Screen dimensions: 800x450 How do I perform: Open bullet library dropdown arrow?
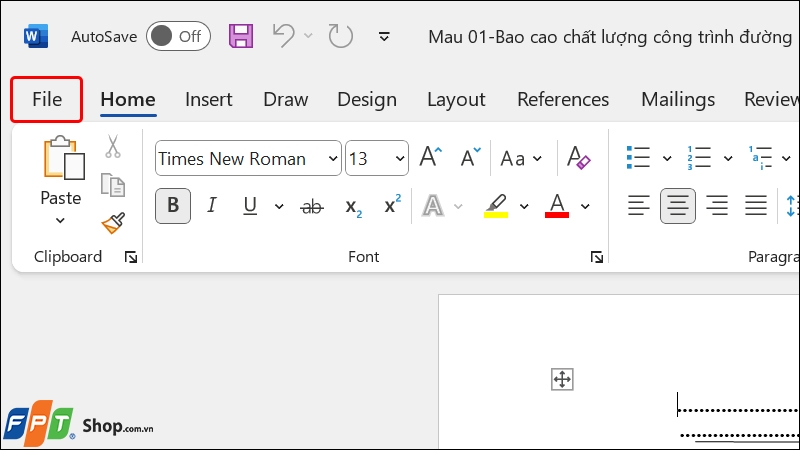coord(667,158)
